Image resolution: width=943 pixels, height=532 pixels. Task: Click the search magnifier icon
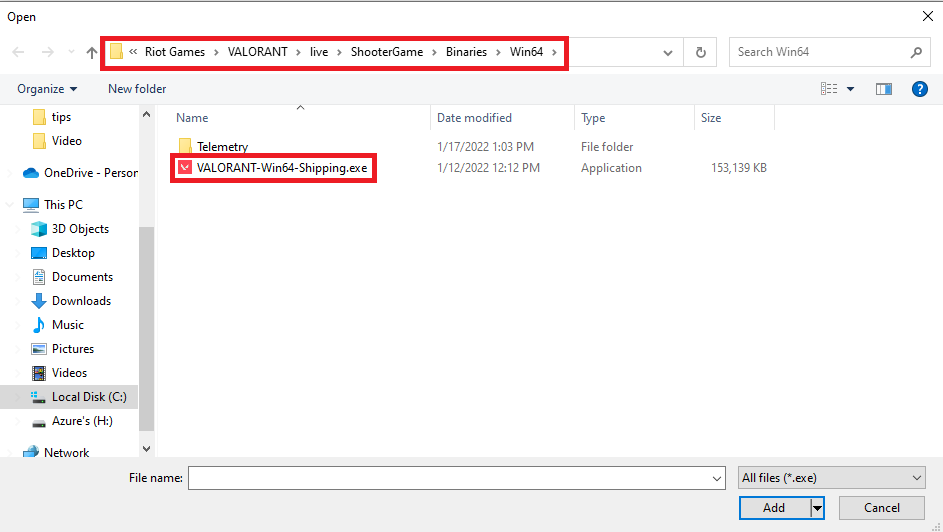click(916, 52)
